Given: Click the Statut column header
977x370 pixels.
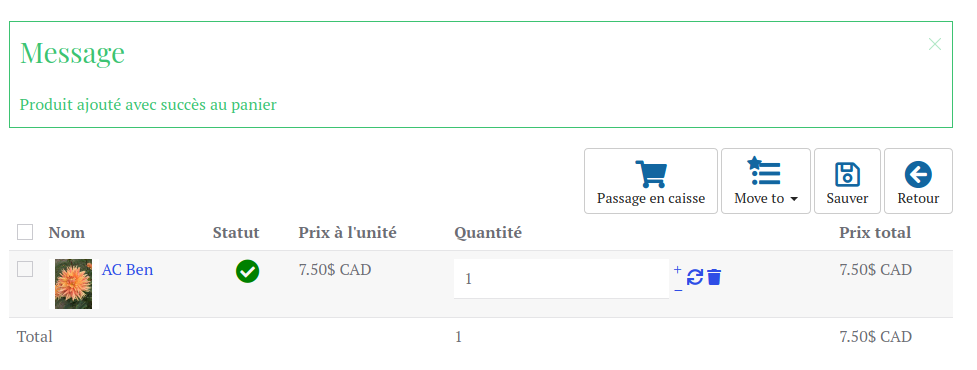Looking at the screenshot, I should point(236,233).
